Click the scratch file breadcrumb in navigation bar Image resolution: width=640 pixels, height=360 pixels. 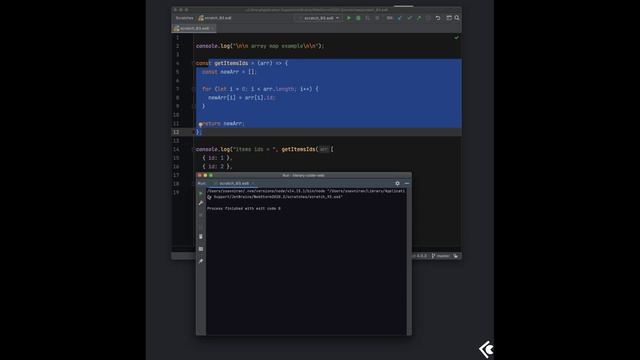[215, 18]
